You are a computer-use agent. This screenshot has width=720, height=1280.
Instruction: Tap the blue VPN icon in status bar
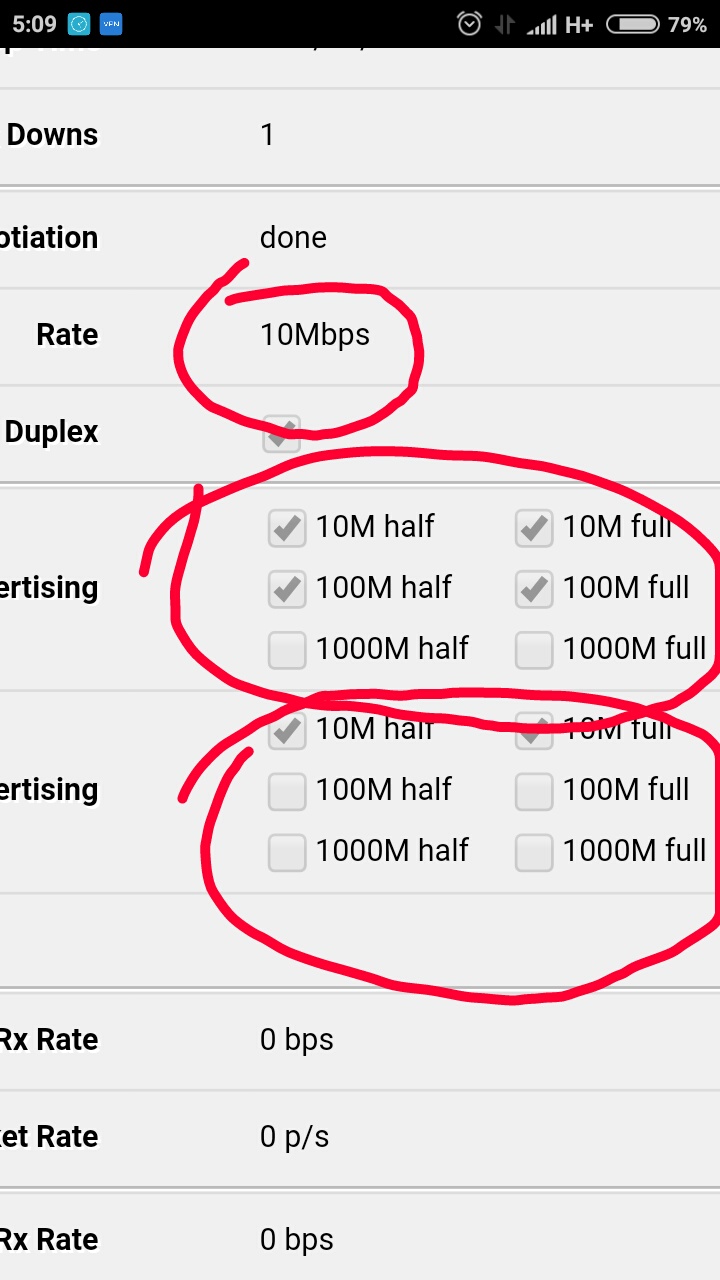110,24
